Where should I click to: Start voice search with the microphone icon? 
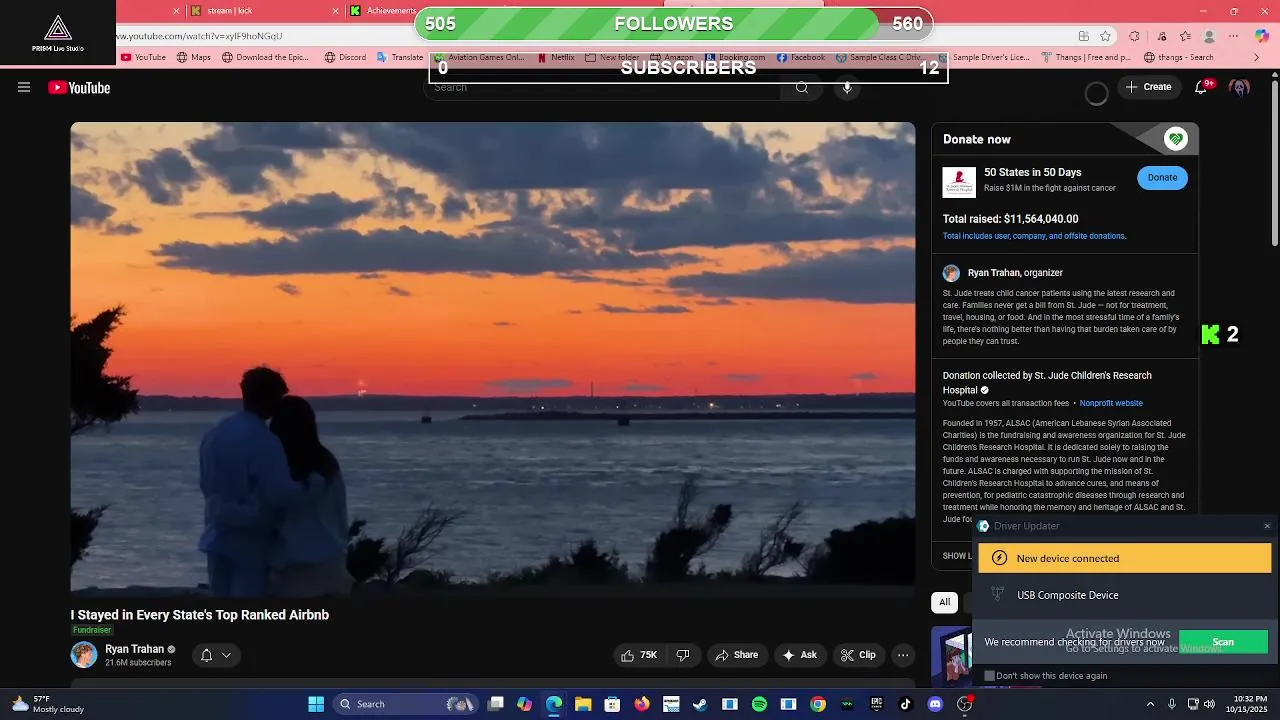[x=847, y=88]
